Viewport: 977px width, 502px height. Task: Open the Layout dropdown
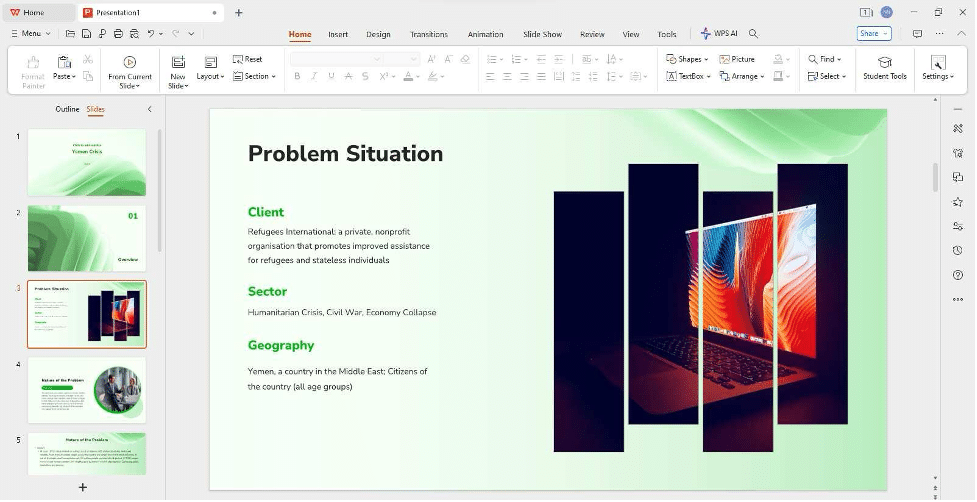click(211, 69)
